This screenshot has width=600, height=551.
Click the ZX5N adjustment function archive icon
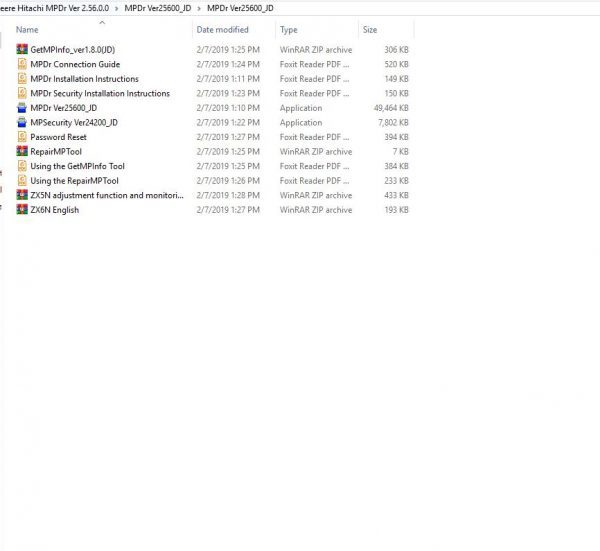click(x=22, y=195)
